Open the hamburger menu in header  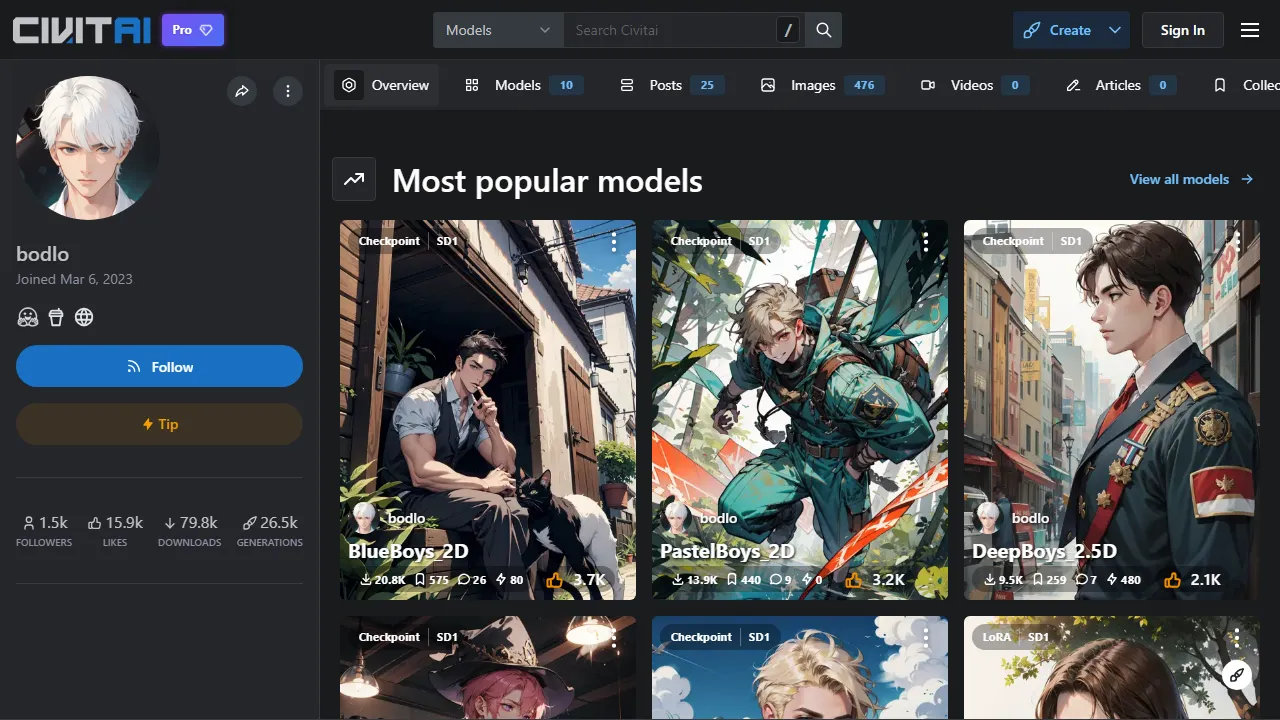(x=1249, y=30)
